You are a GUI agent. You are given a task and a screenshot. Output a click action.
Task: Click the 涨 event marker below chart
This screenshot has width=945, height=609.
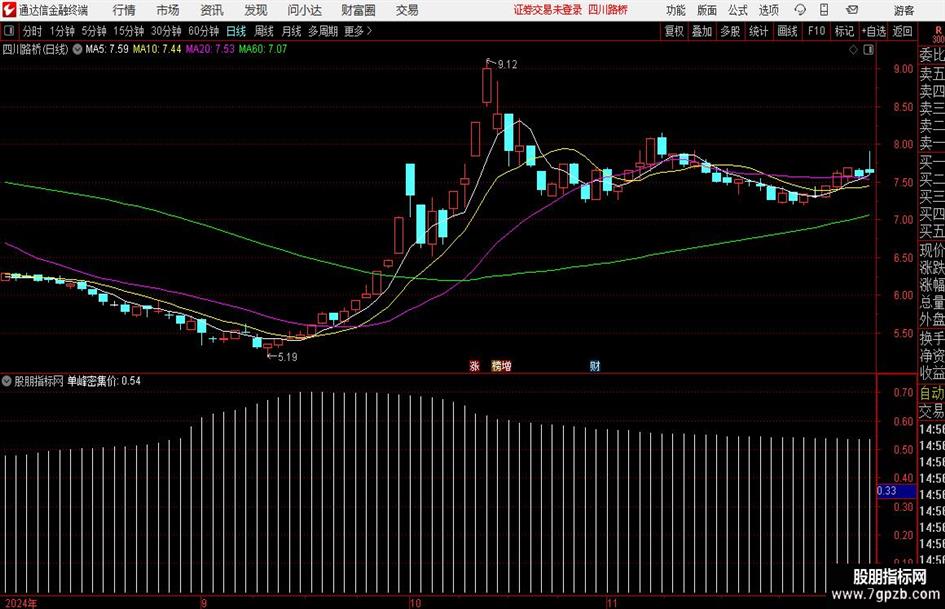pyautogui.click(x=475, y=365)
